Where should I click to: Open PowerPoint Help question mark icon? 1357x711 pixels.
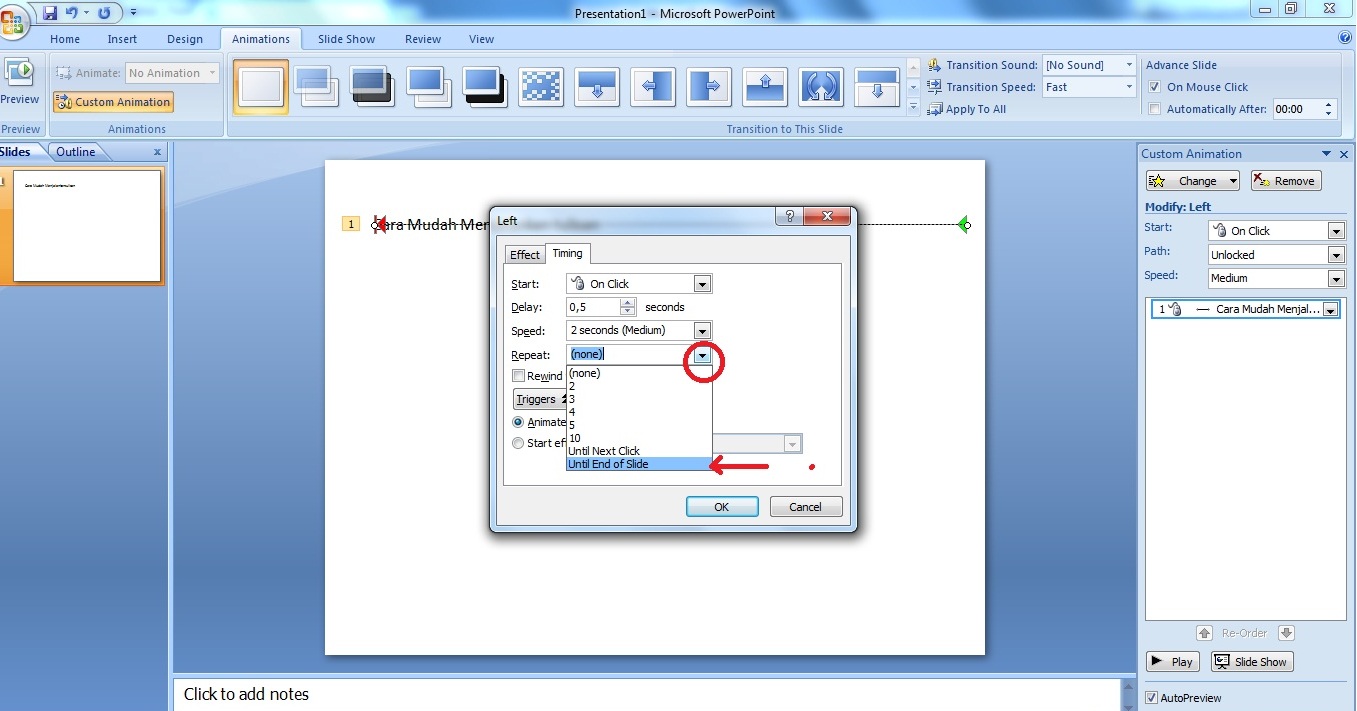coord(1345,38)
